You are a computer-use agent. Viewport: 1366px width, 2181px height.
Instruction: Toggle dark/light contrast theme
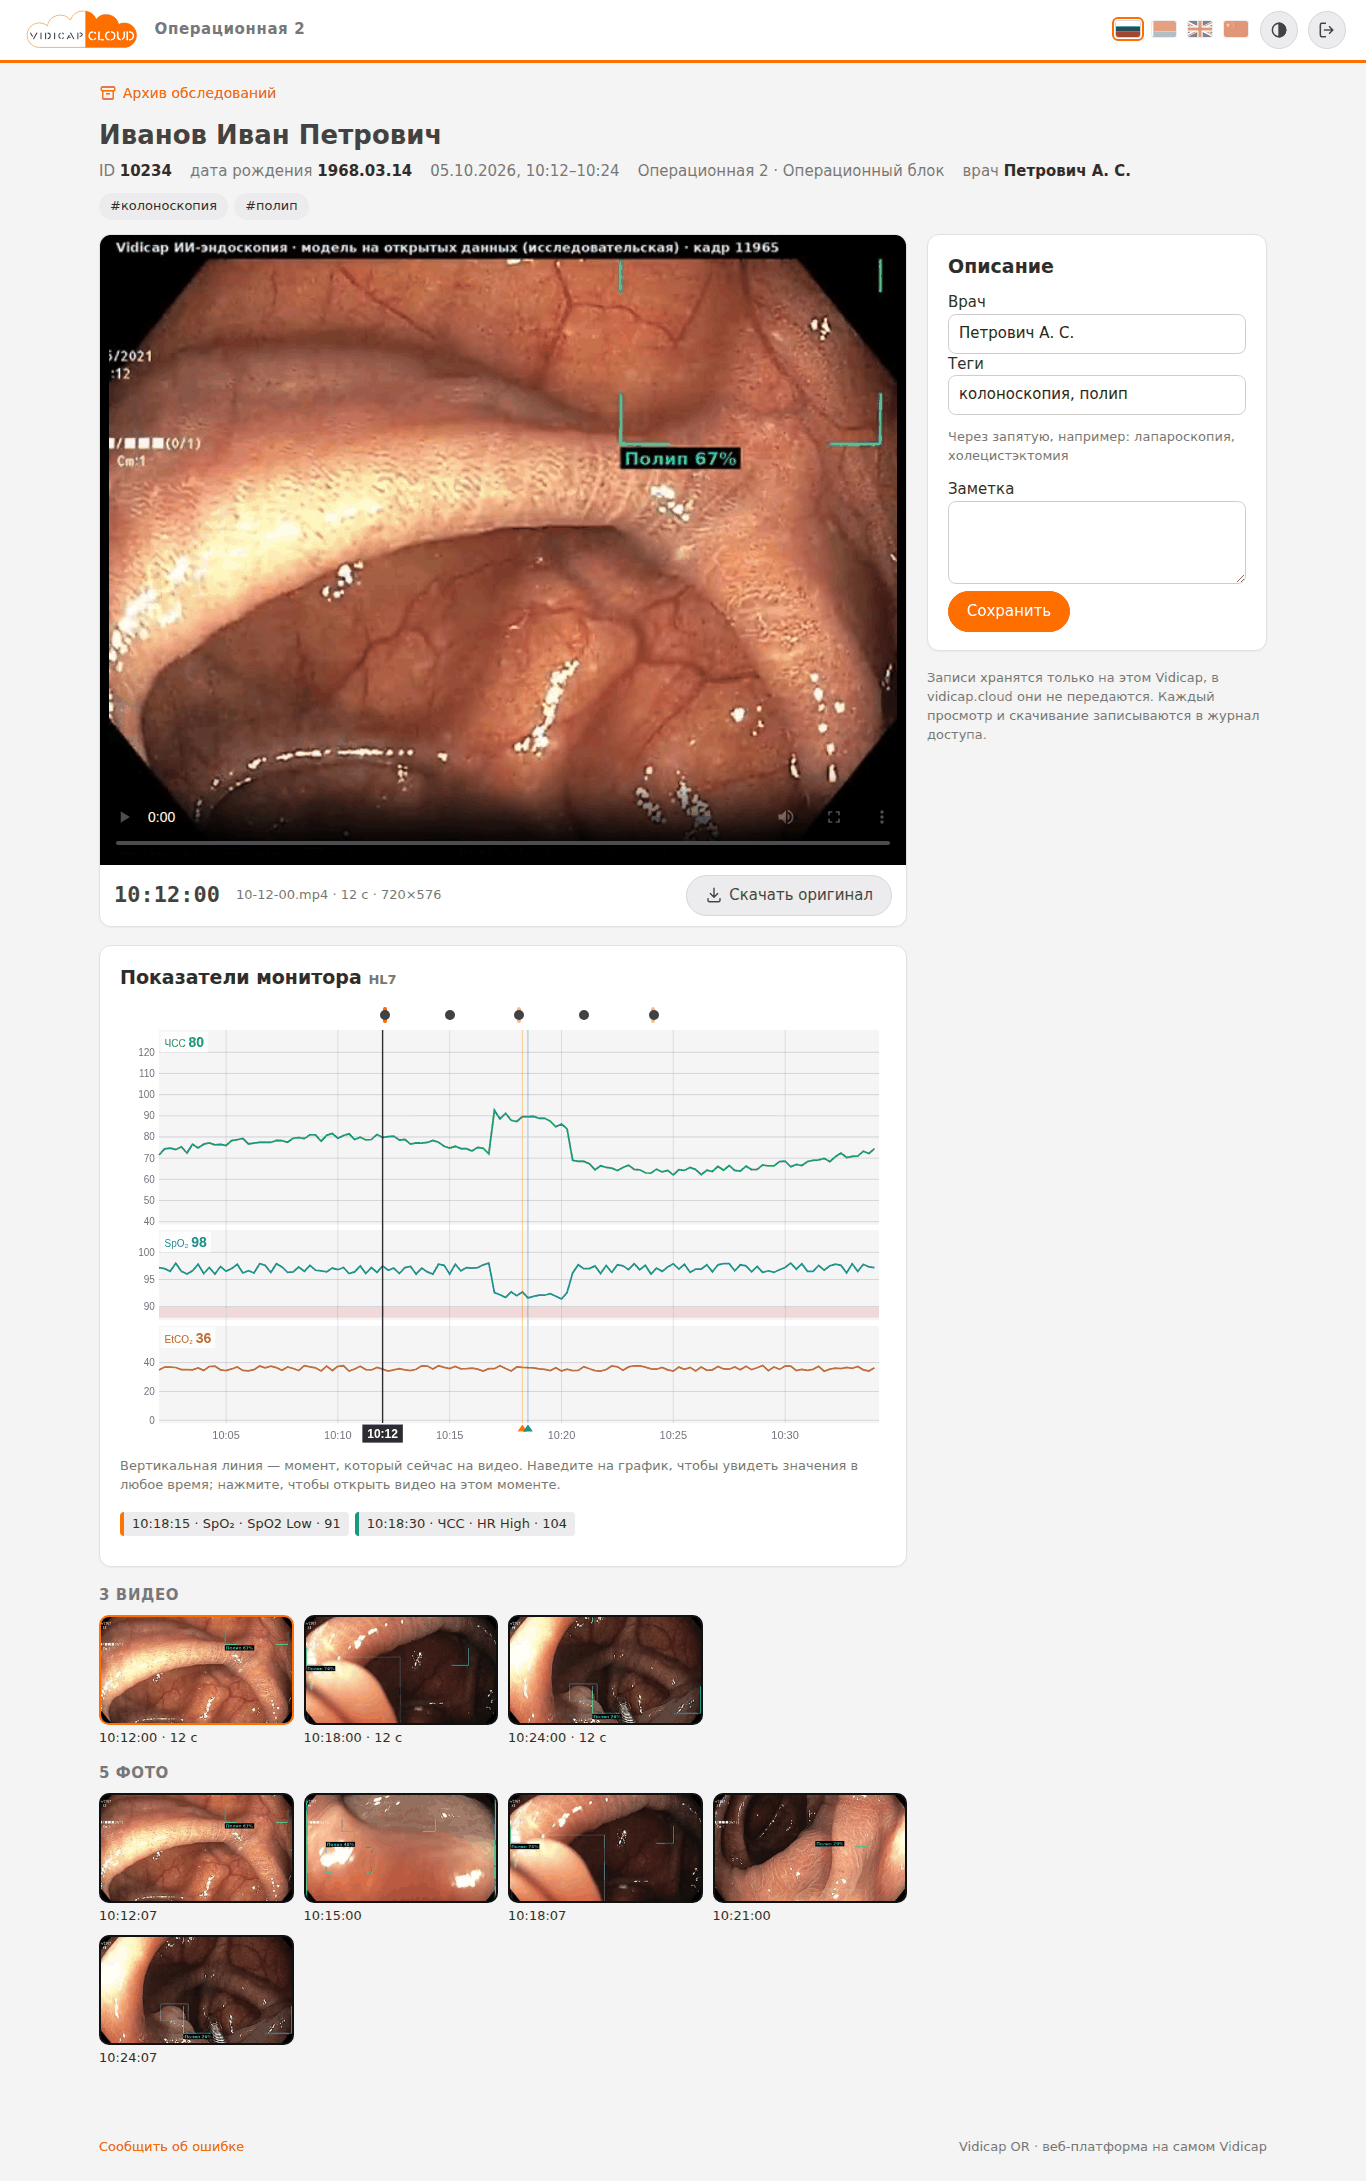click(x=1279, y=30)
